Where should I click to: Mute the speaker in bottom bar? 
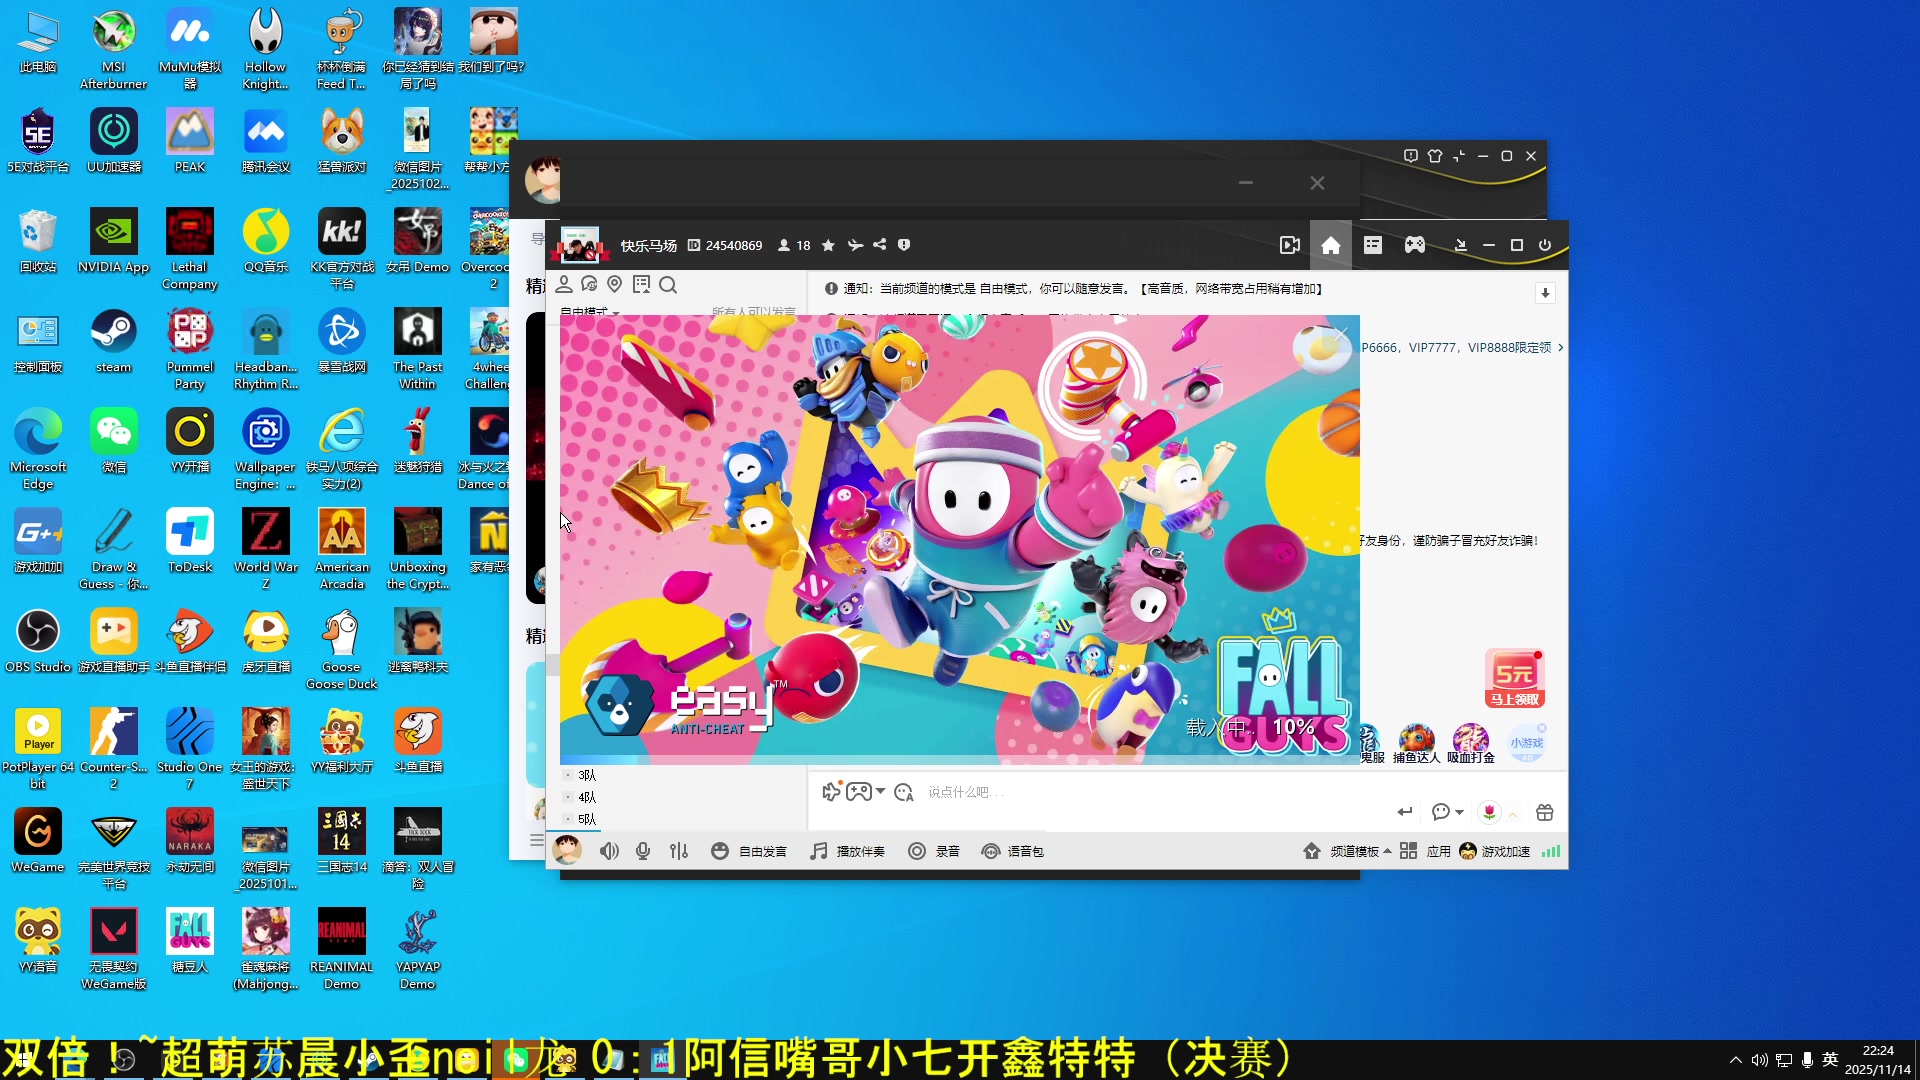pyautogui.click(x=609, y=851)
